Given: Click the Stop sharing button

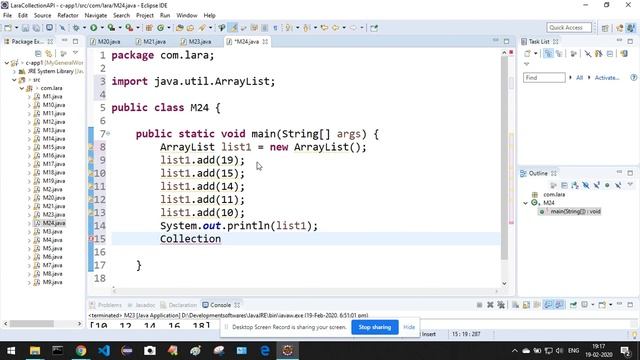Looking at the screenshot, I should click(x=375, y=327).
